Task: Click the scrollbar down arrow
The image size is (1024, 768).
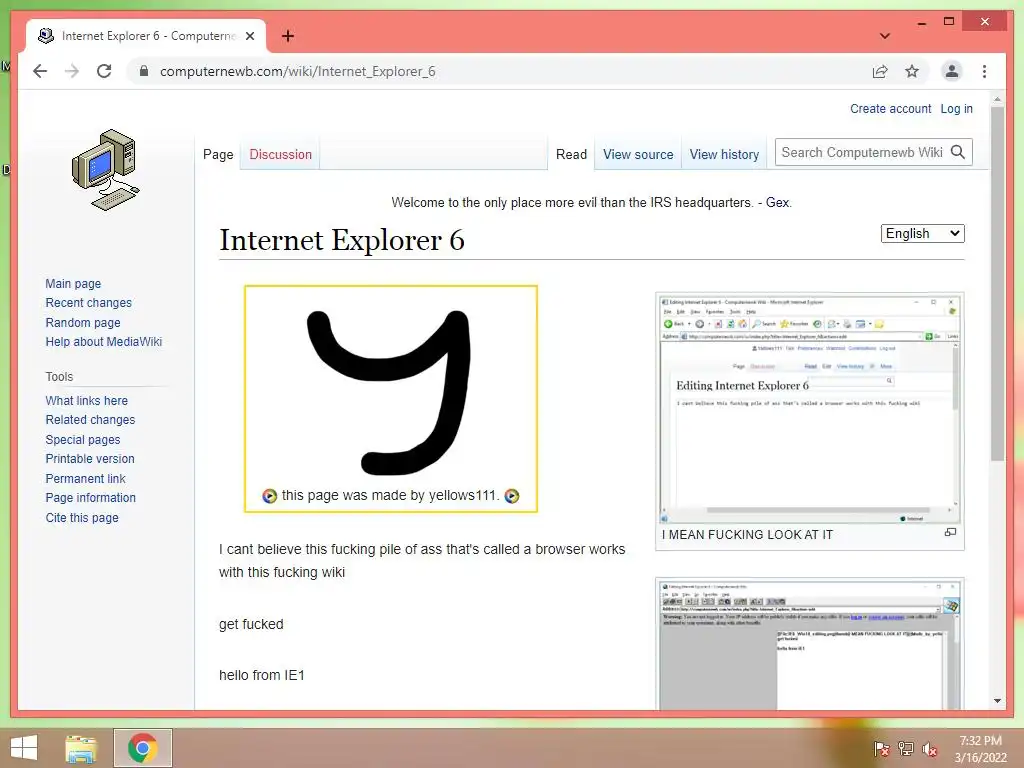Action: (x=997, y=701)
